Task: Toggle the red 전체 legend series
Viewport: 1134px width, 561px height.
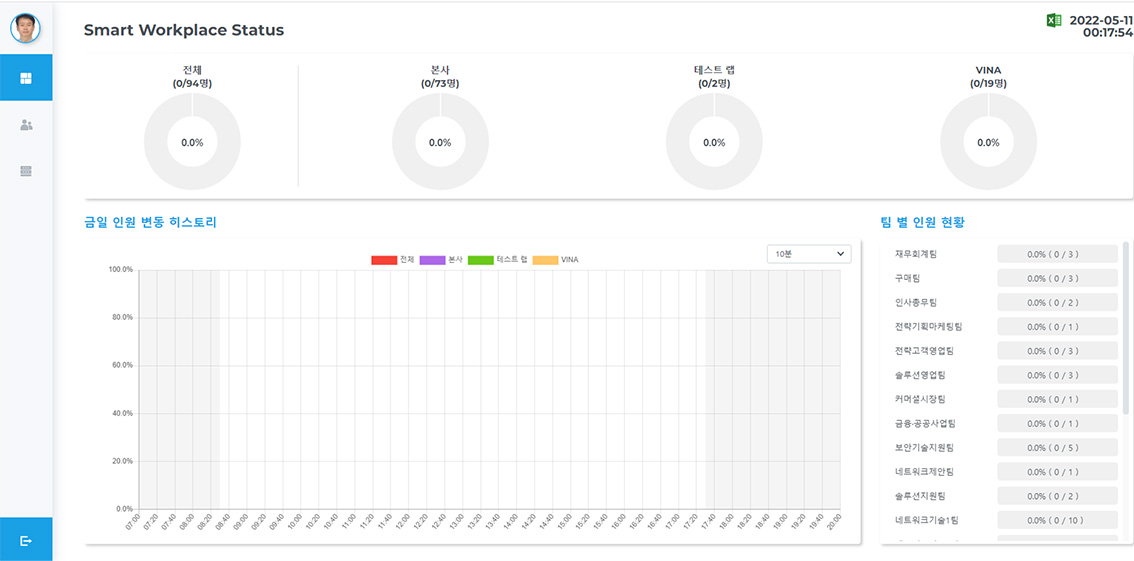Action: click(384, 260)
